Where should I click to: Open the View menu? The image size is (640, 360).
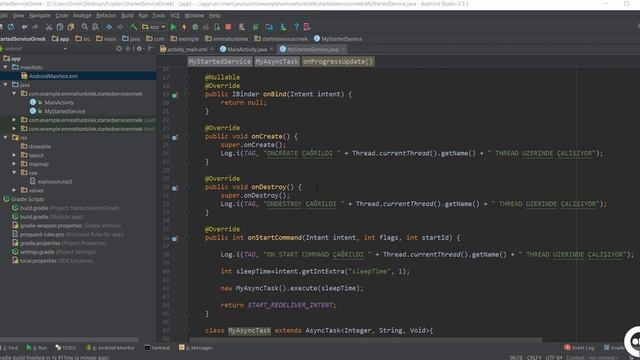[x=18, y=16]
